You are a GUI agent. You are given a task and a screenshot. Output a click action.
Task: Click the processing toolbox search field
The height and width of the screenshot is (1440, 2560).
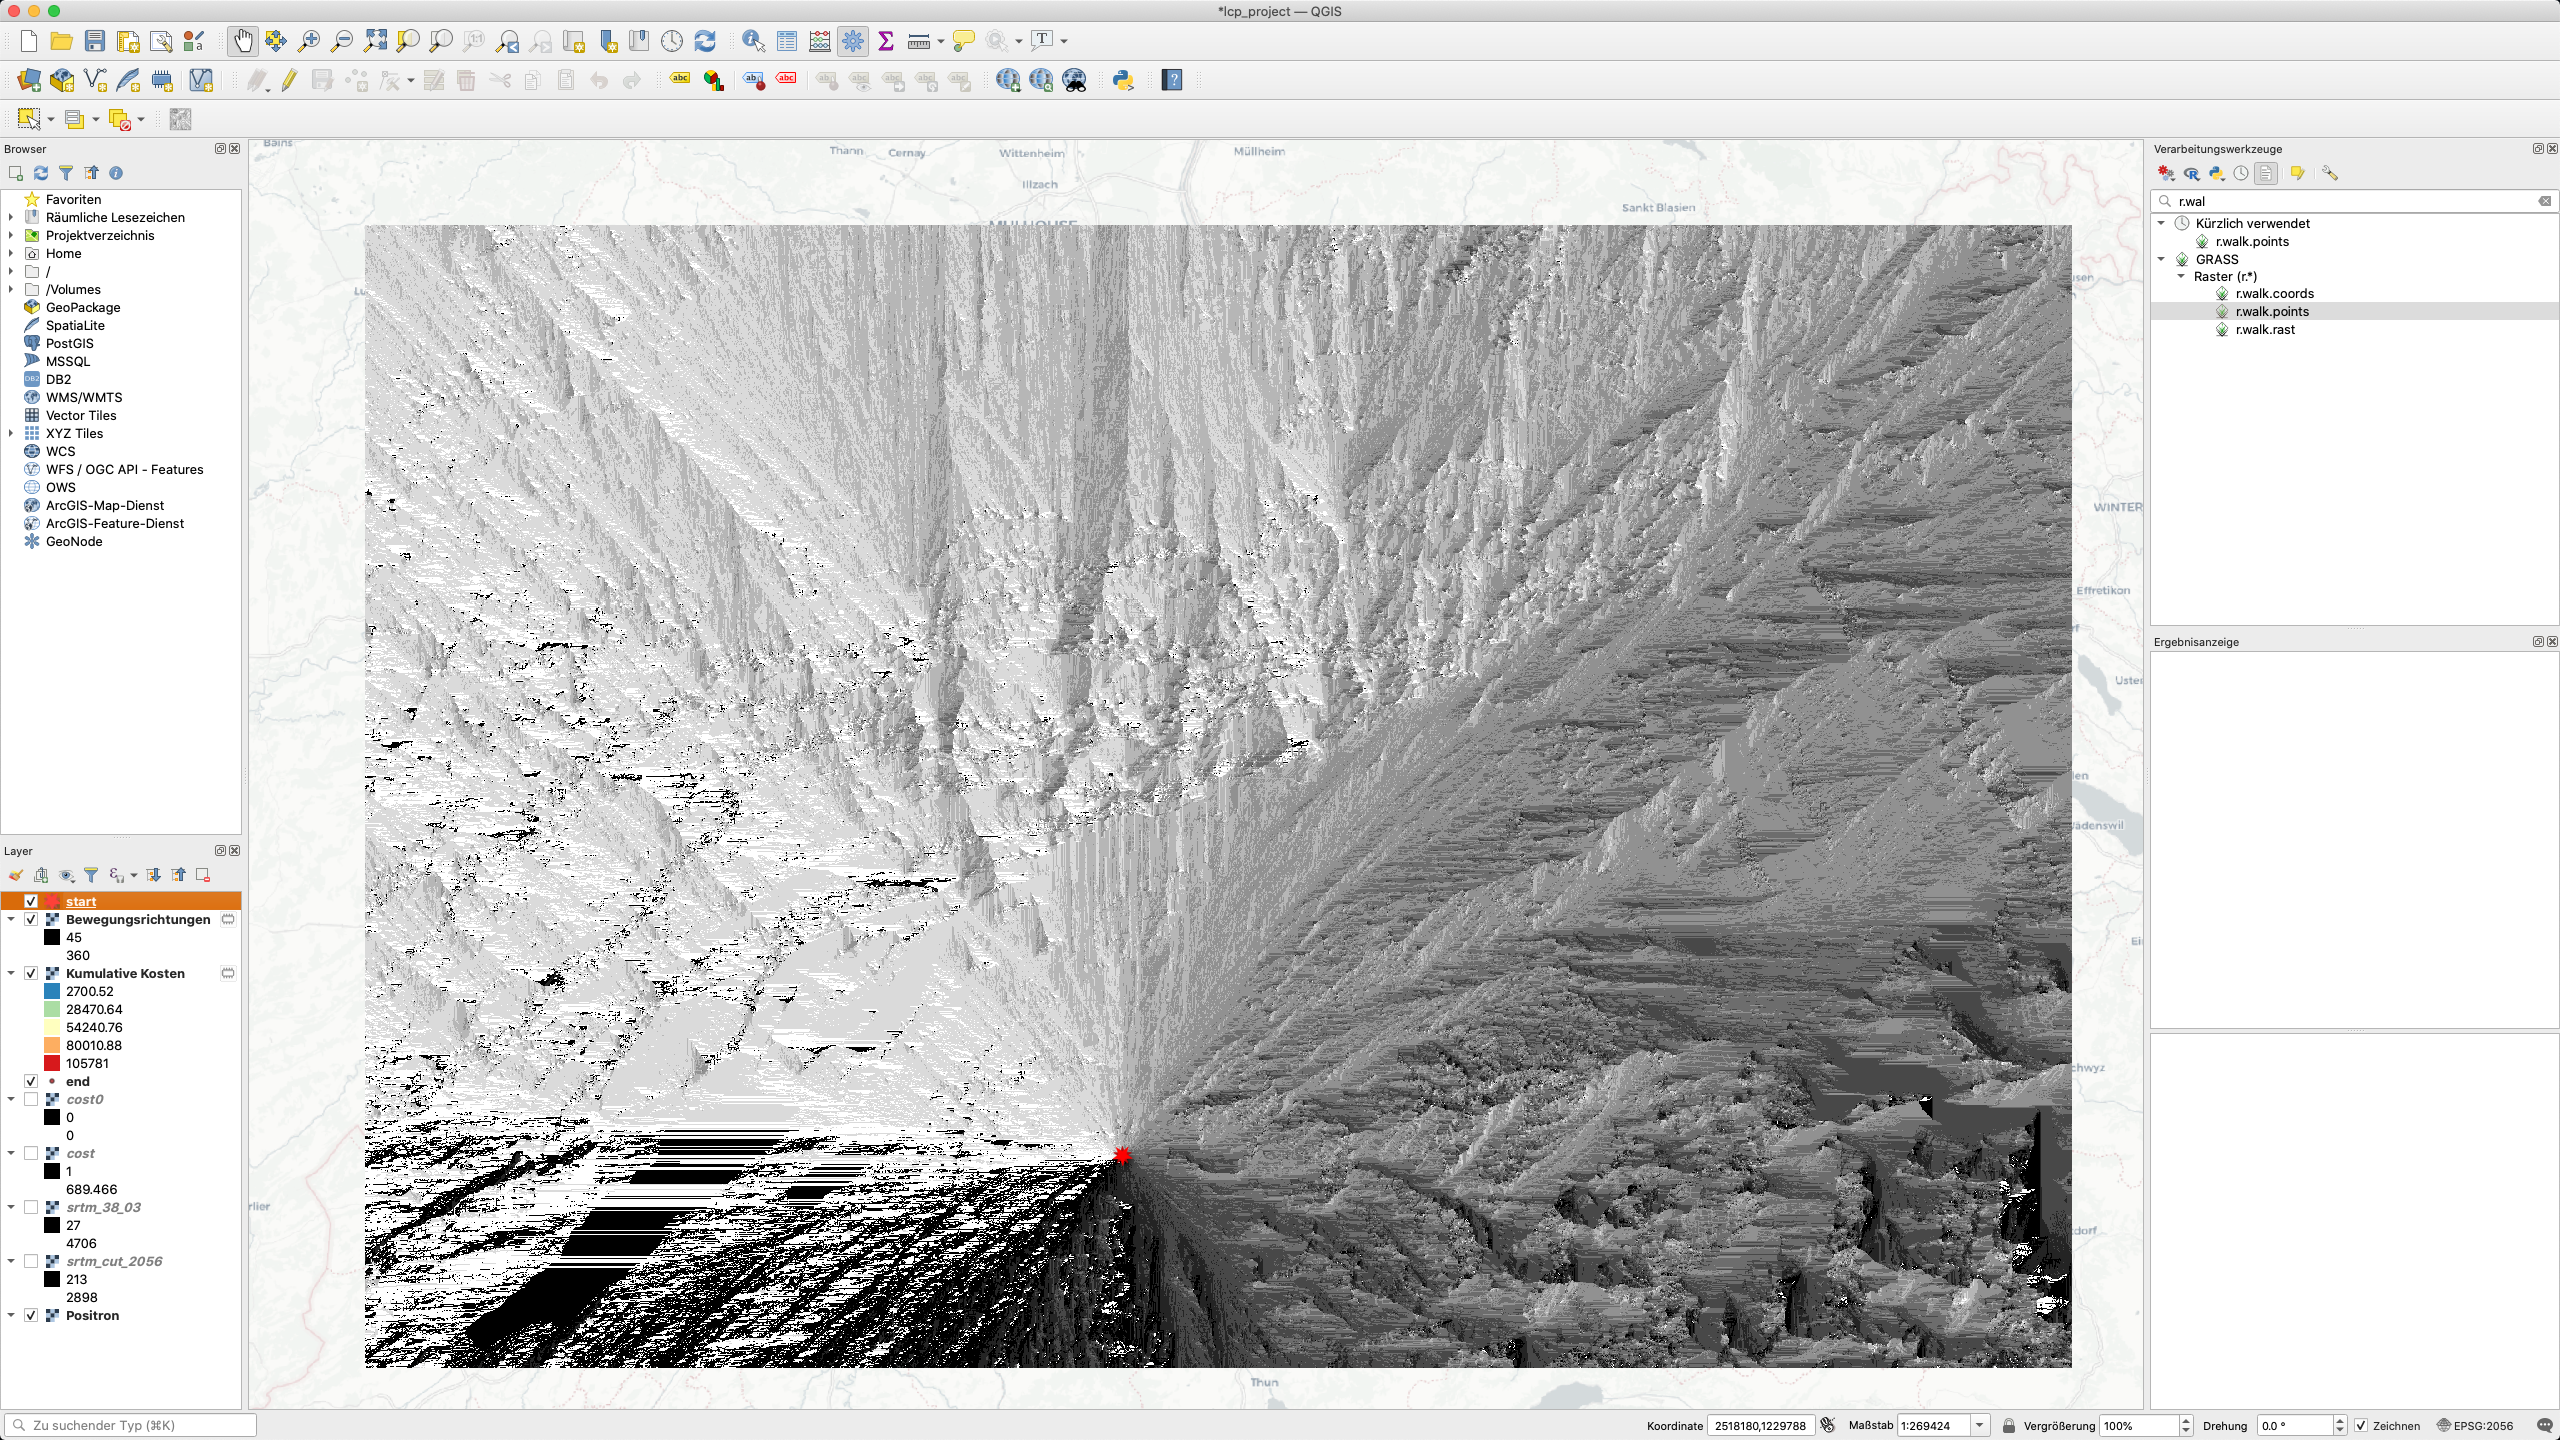pos(2350,201)
